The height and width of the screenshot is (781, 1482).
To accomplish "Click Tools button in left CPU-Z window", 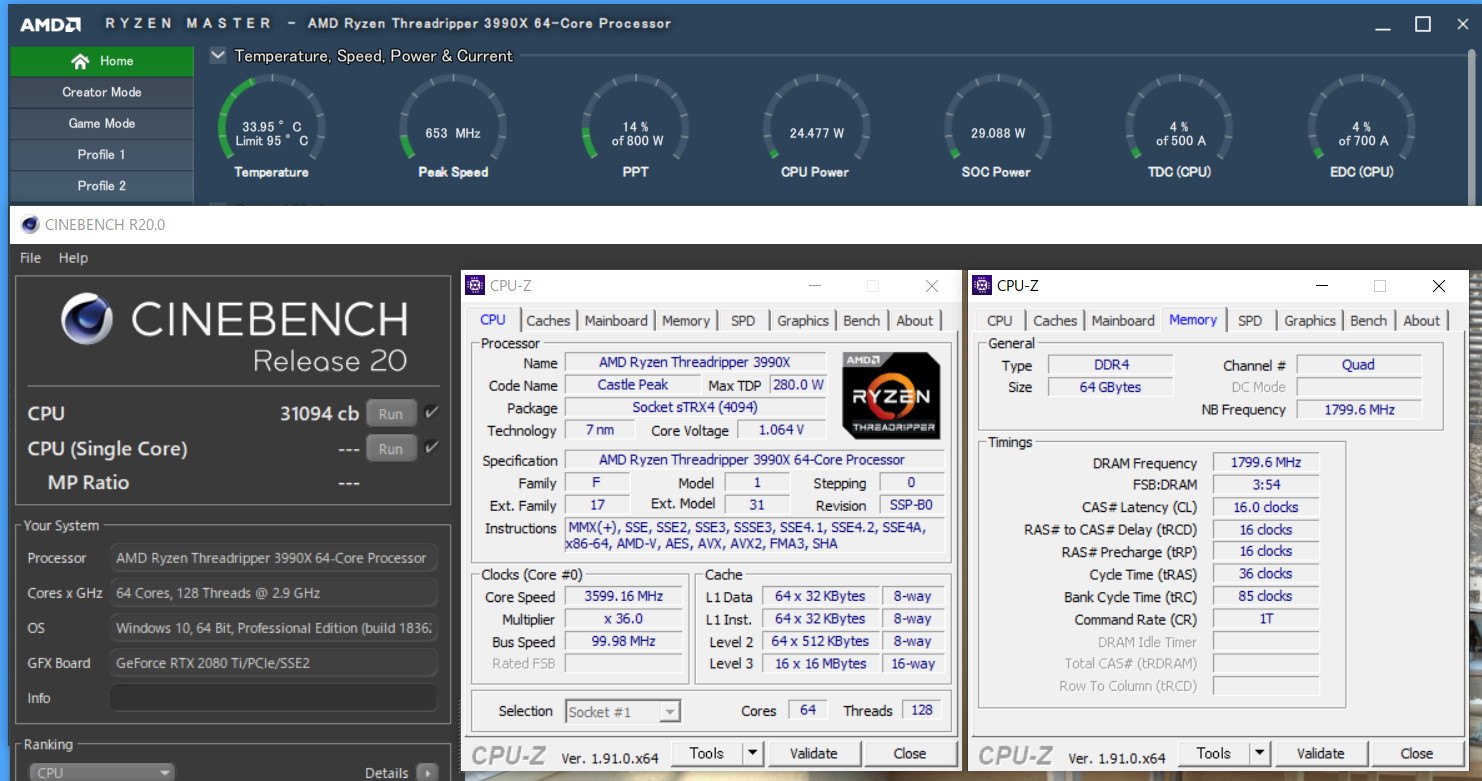I will 706,754.
